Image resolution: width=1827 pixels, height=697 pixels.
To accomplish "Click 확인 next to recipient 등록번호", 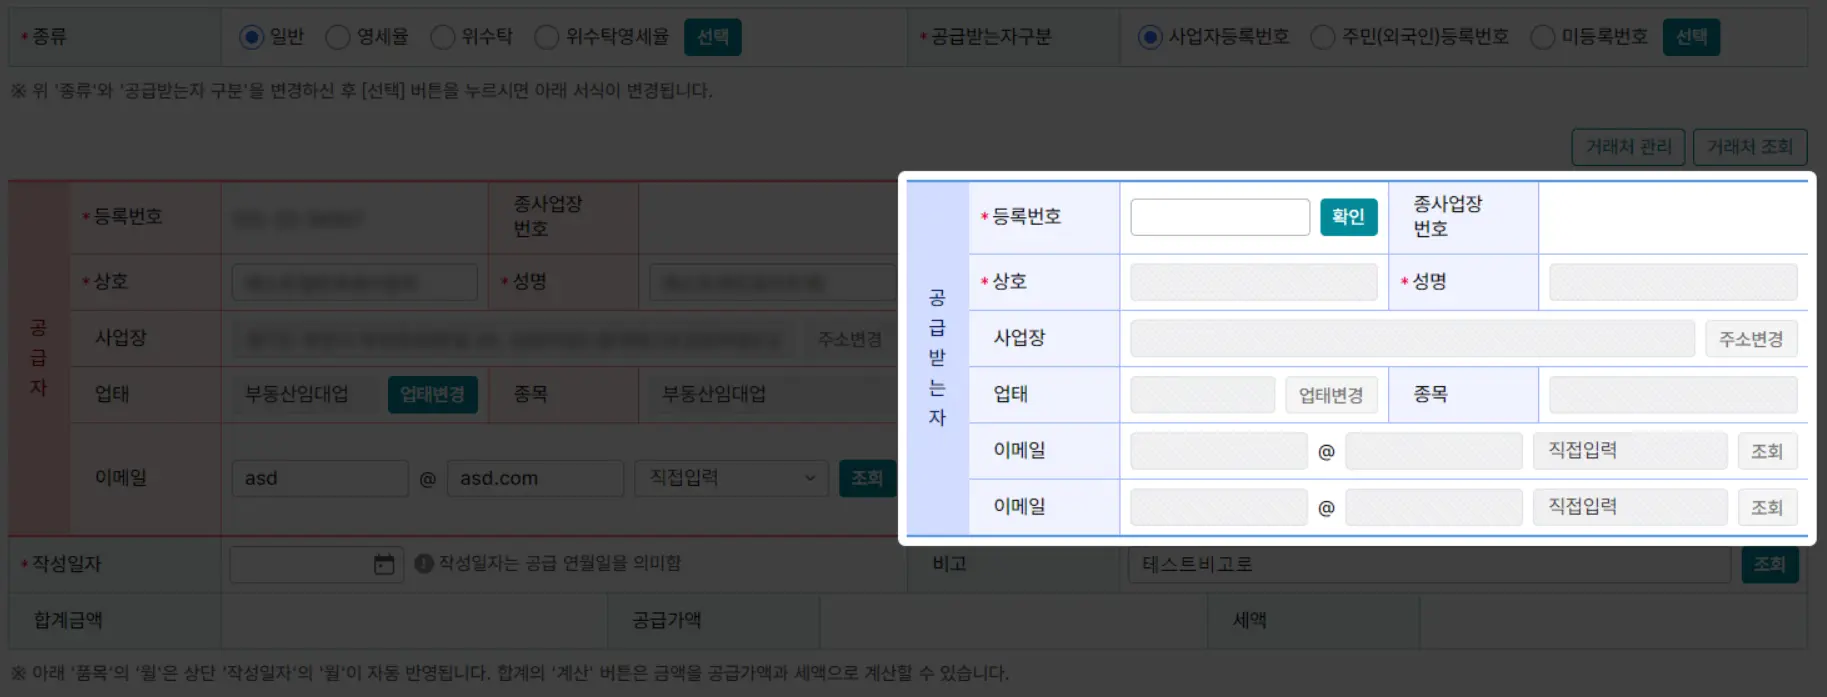I will (x=1348, y=217).
